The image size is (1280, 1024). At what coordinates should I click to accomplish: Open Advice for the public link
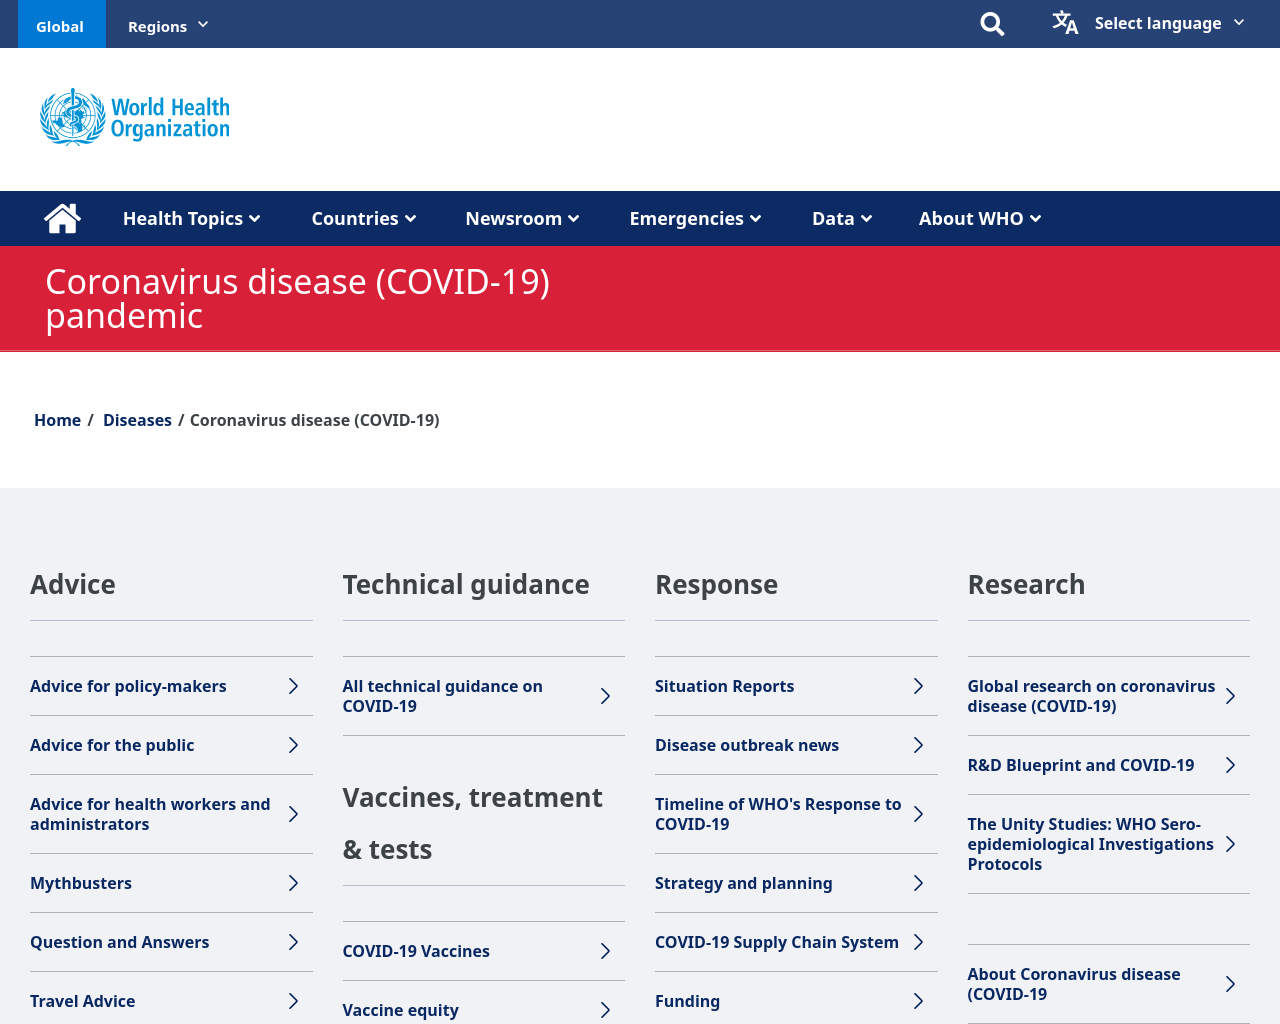[112, 745]
